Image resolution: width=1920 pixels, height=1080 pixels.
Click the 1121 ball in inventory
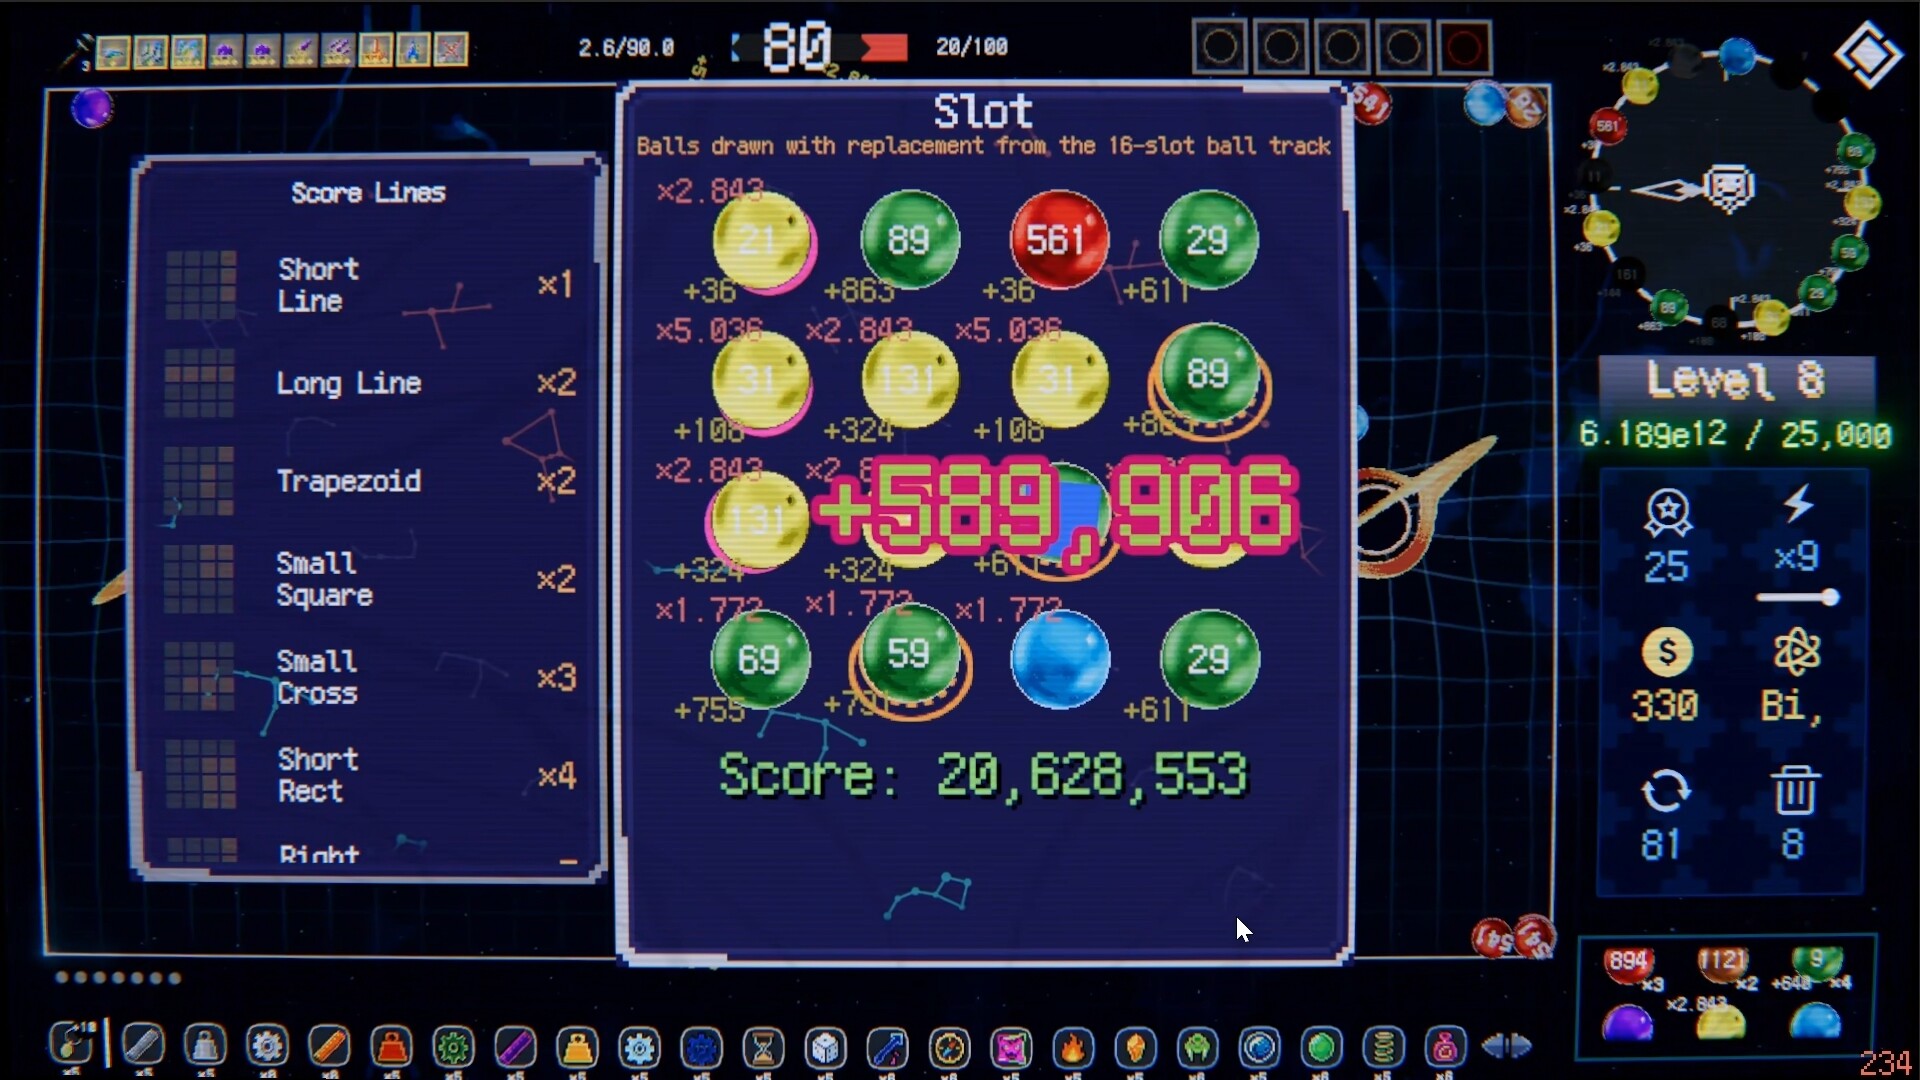click(x=1722, y=964)
